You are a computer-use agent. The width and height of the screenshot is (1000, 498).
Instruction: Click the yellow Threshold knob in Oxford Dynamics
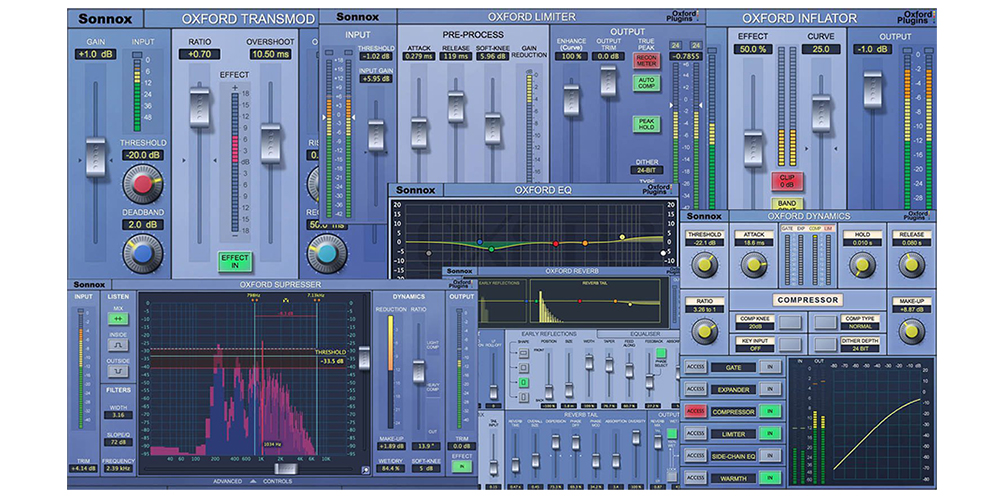(707, 264)
